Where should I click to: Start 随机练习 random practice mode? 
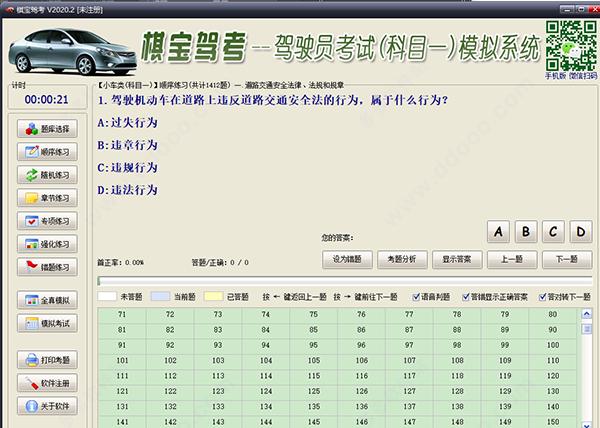point(47,176)
